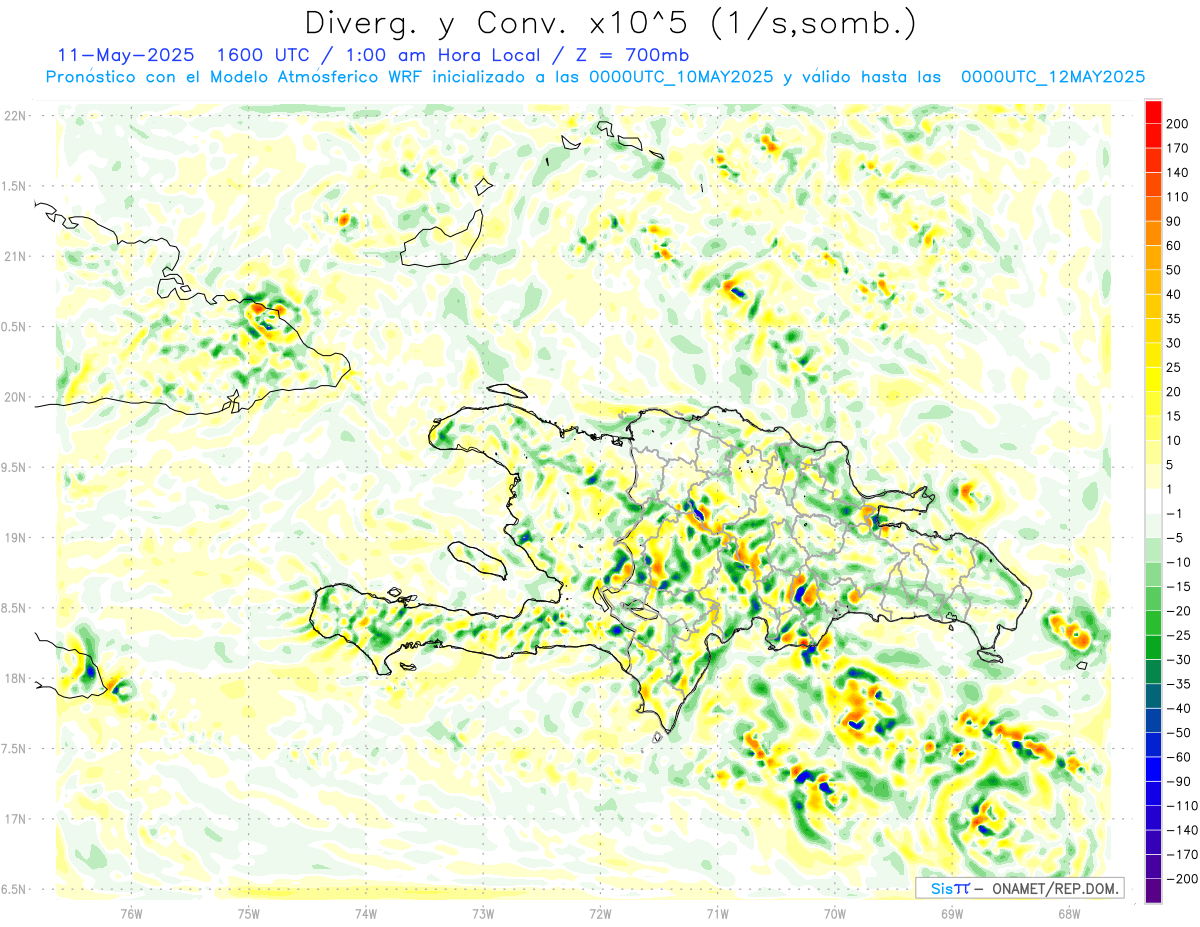1200x927 pixels.
Task: Click the '22N' latitude label
Action: point(17,116)
